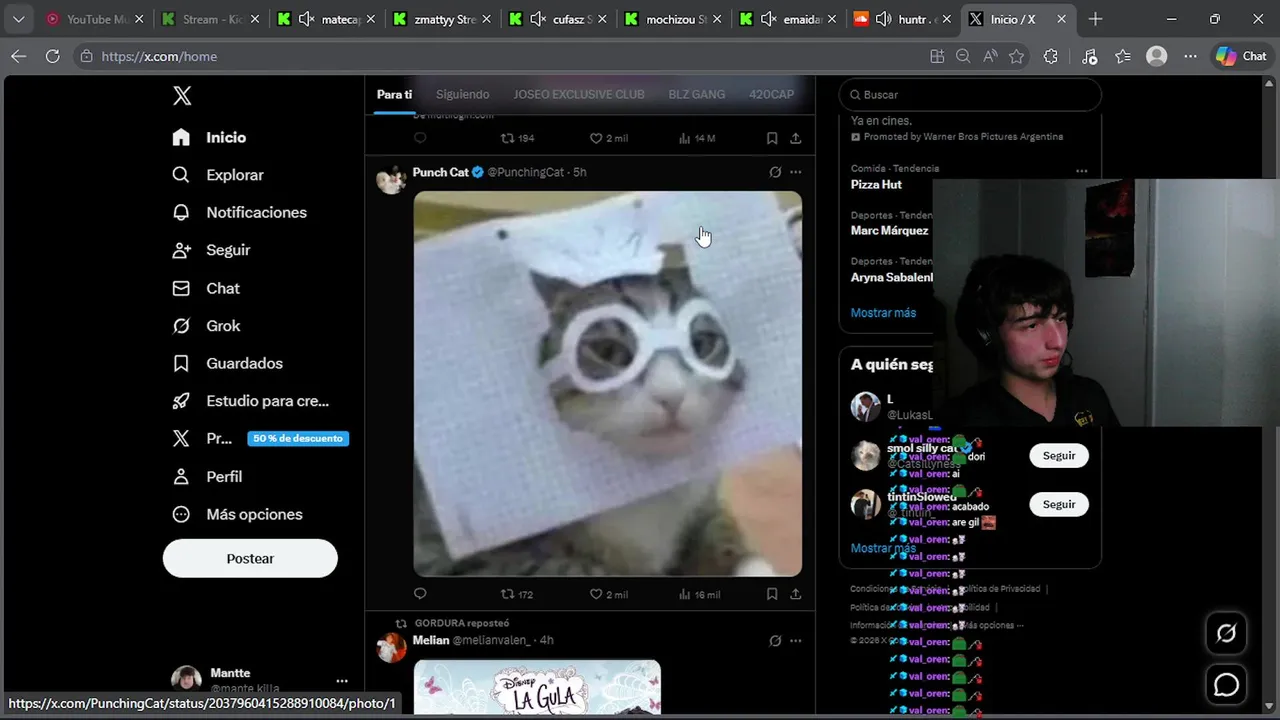
Task: Open the browser tab list chevron
Action: click(x=18, y=19)
